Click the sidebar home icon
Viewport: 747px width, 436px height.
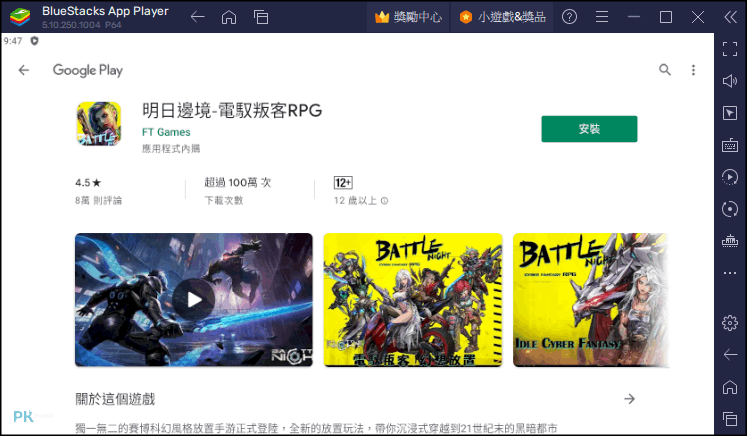tap(730, 387)
